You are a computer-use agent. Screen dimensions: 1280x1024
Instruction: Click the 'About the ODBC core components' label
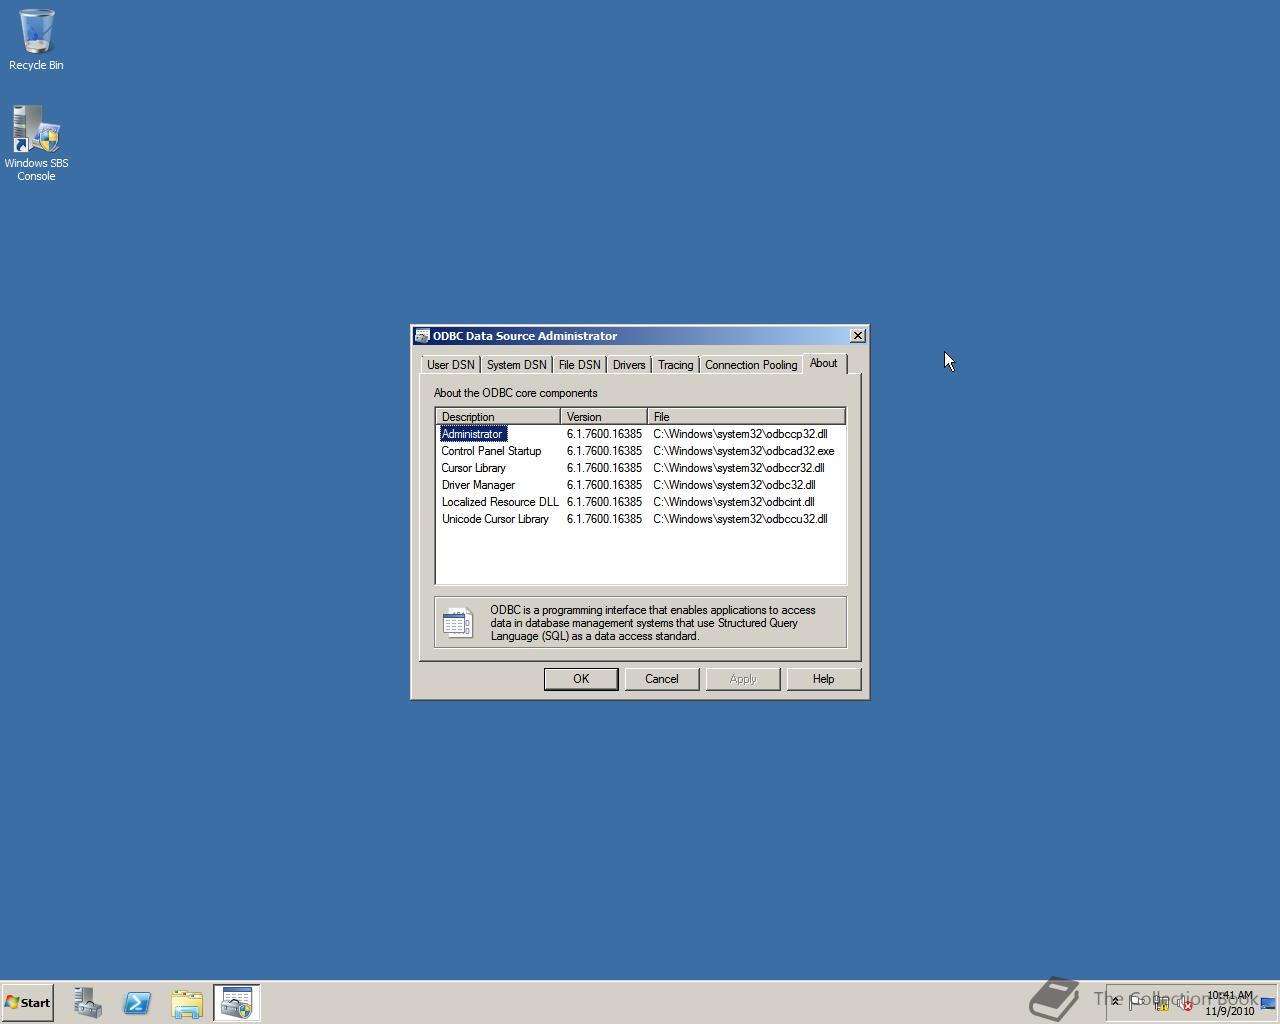point(515,393)
